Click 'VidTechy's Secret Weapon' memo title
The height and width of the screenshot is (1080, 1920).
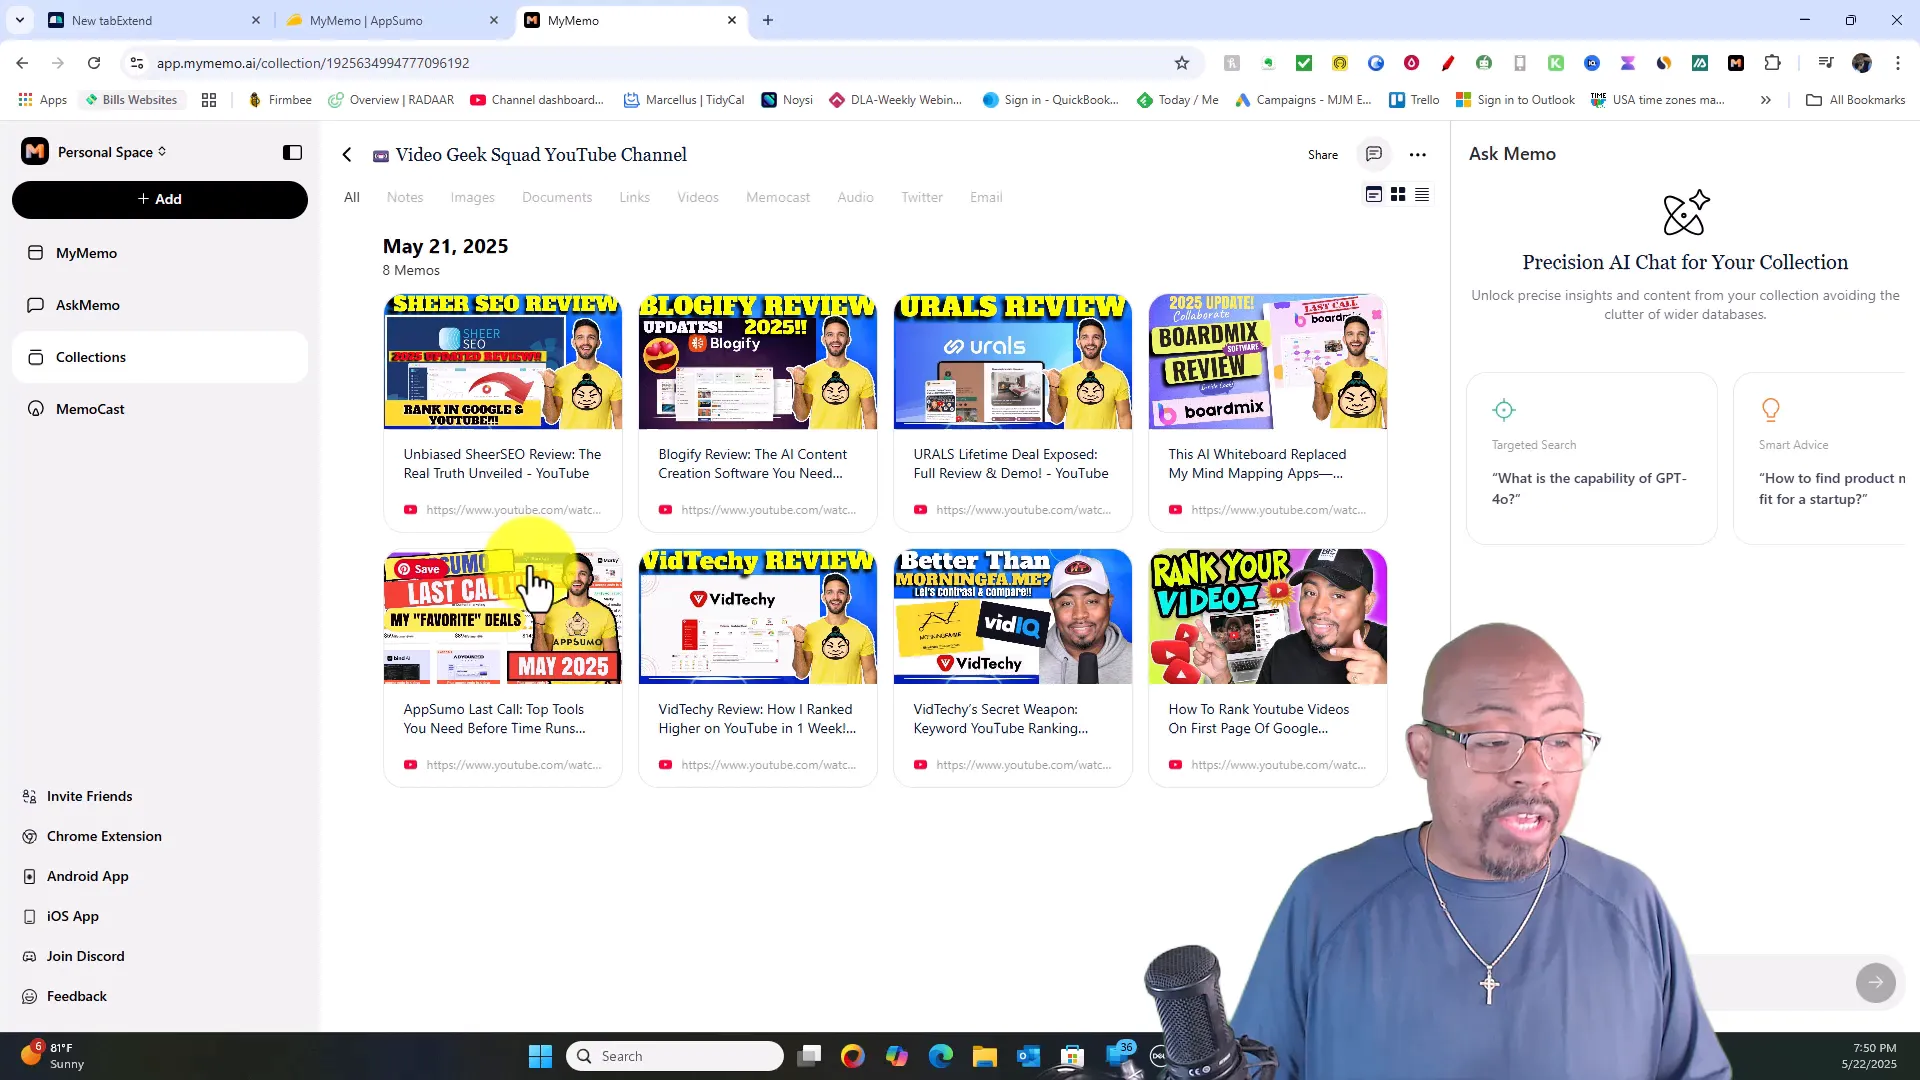(1001, 718)
